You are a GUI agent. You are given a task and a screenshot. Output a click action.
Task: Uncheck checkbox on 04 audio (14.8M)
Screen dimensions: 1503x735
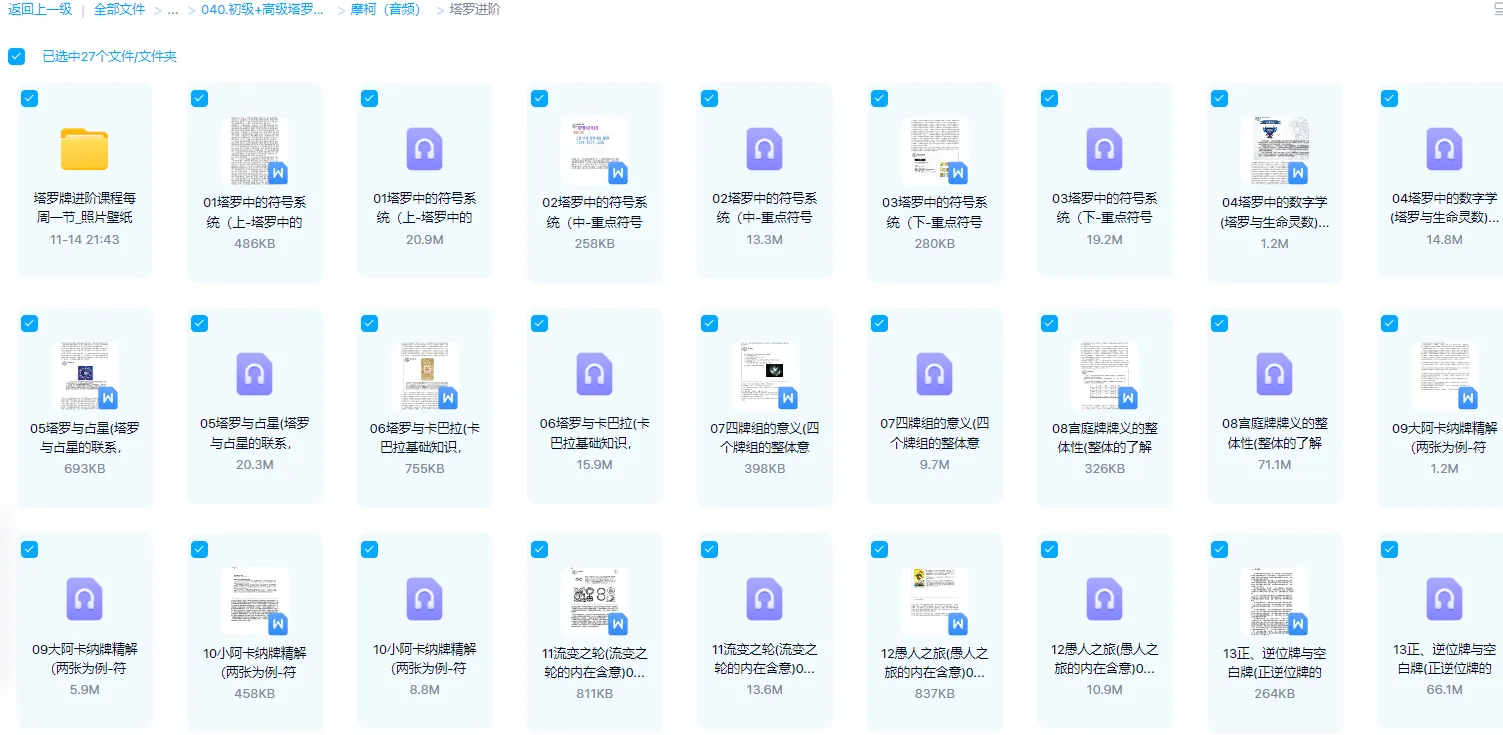tap(1389, 98)
